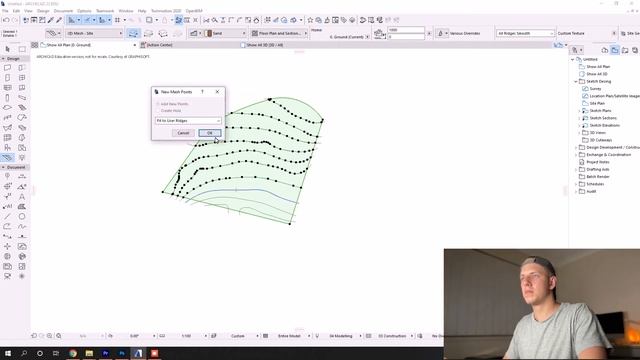Image resolution: width=640 pixels, height=360 pixels.
Task: Select the highlighted Mesh tool in the toolbox
Action: (7, 158)
